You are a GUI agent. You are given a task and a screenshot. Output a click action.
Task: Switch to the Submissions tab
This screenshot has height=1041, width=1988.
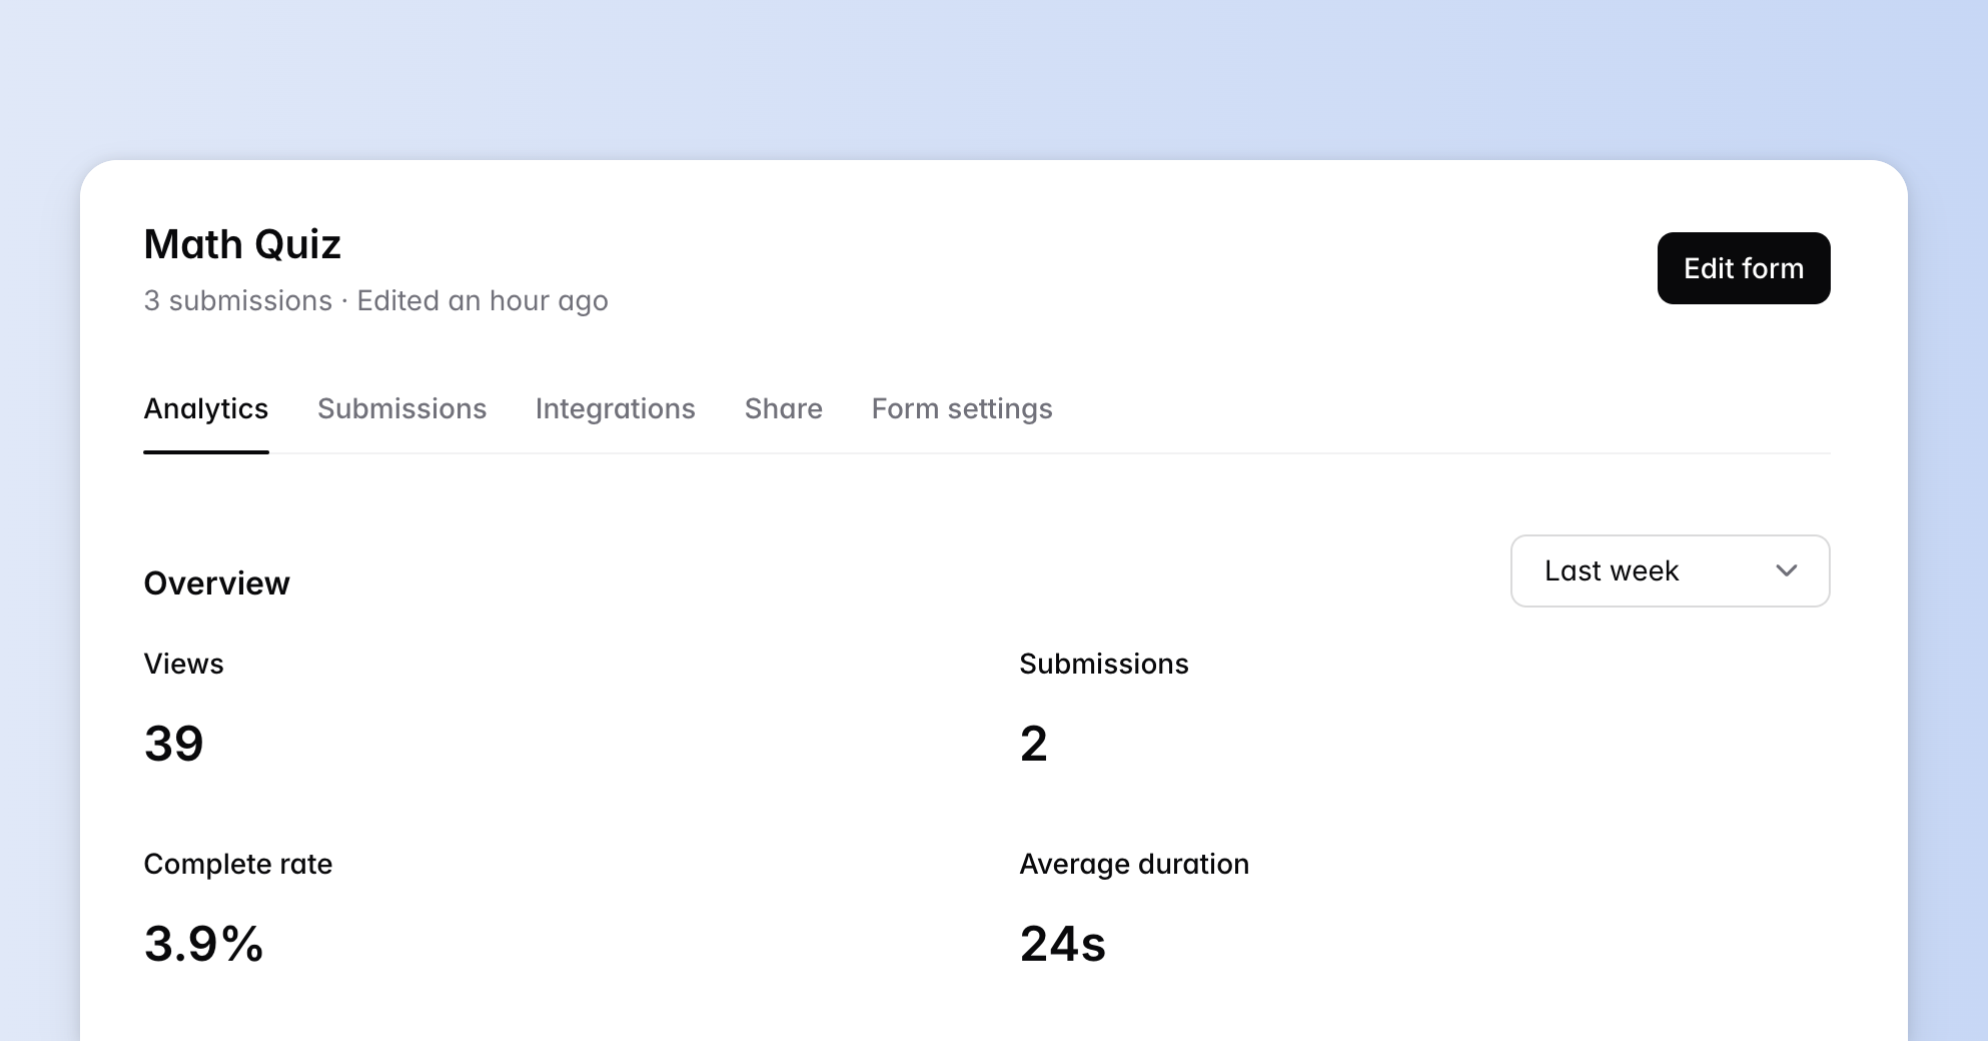pyautogui.click(x=401, y=409)
